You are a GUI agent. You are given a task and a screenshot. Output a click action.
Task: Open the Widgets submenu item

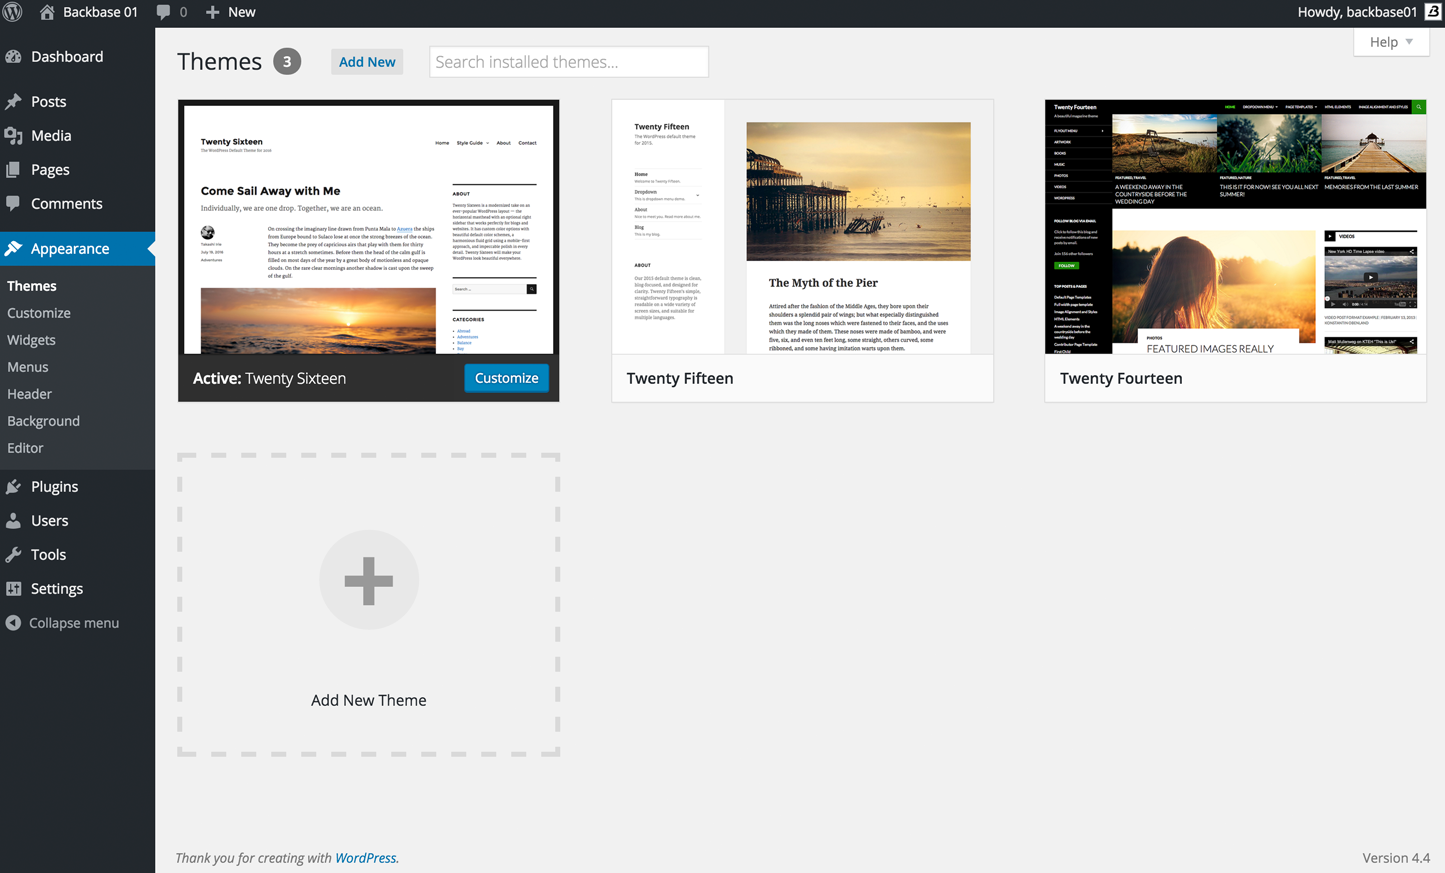coord(31,340)
